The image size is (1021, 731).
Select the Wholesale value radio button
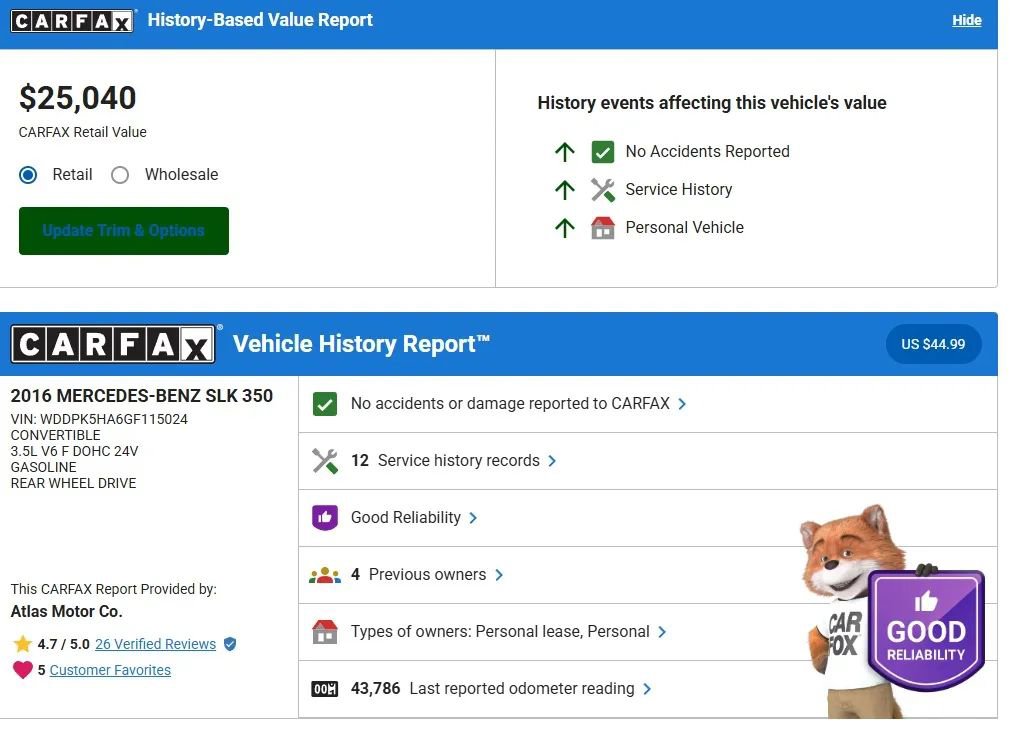[x=121, y=175]
